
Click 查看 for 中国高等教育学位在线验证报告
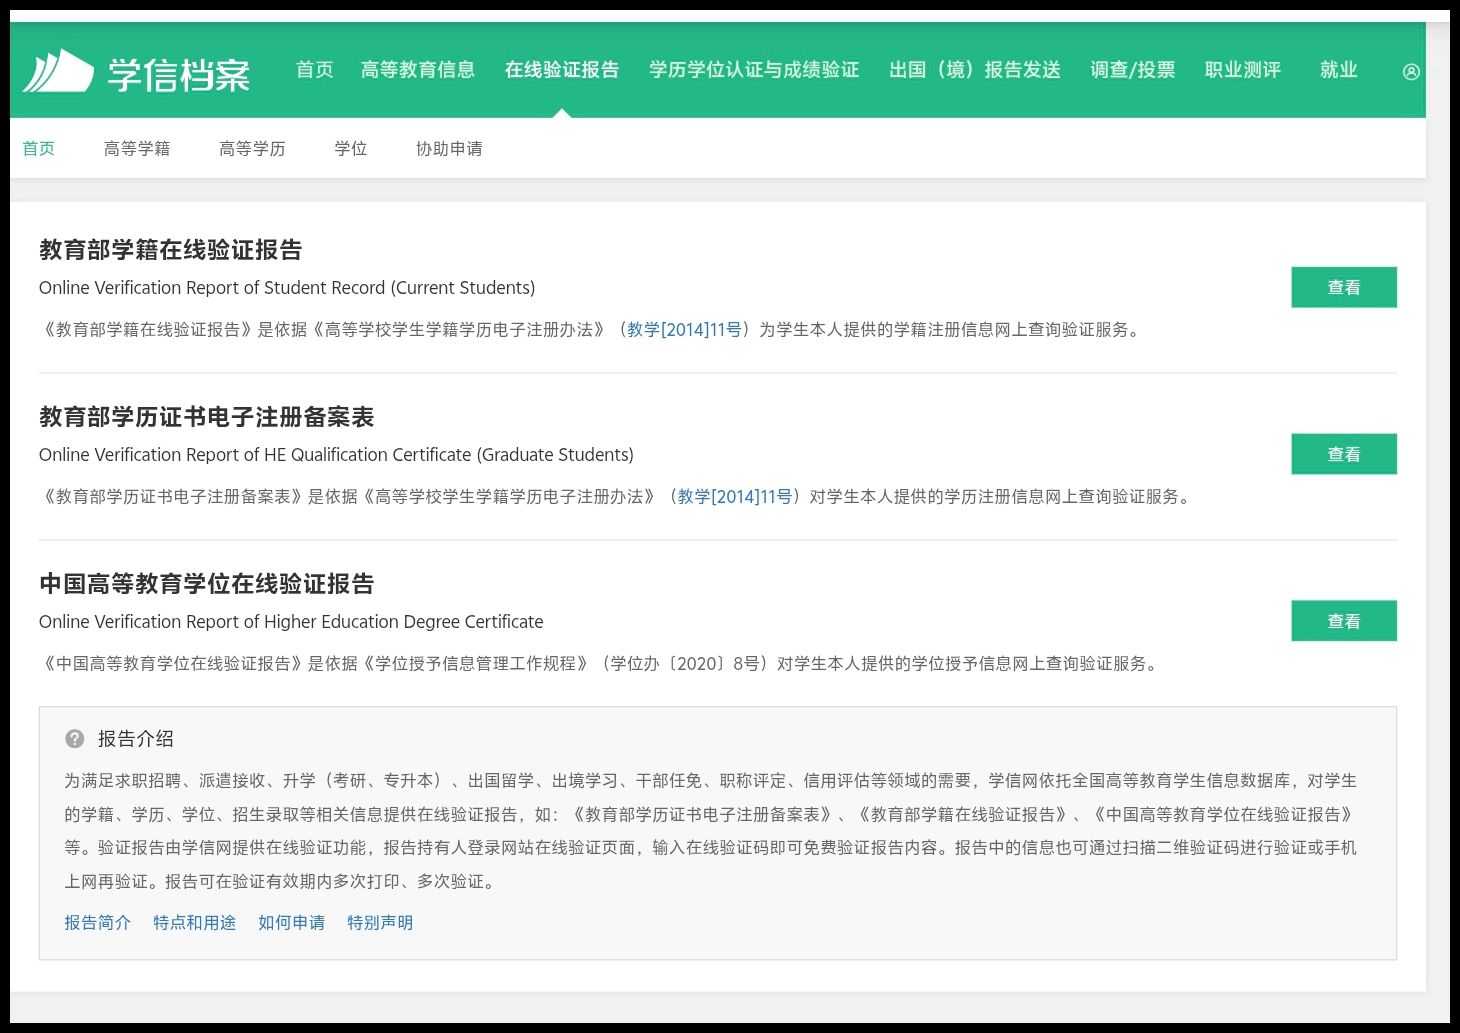coord(1344,622)
